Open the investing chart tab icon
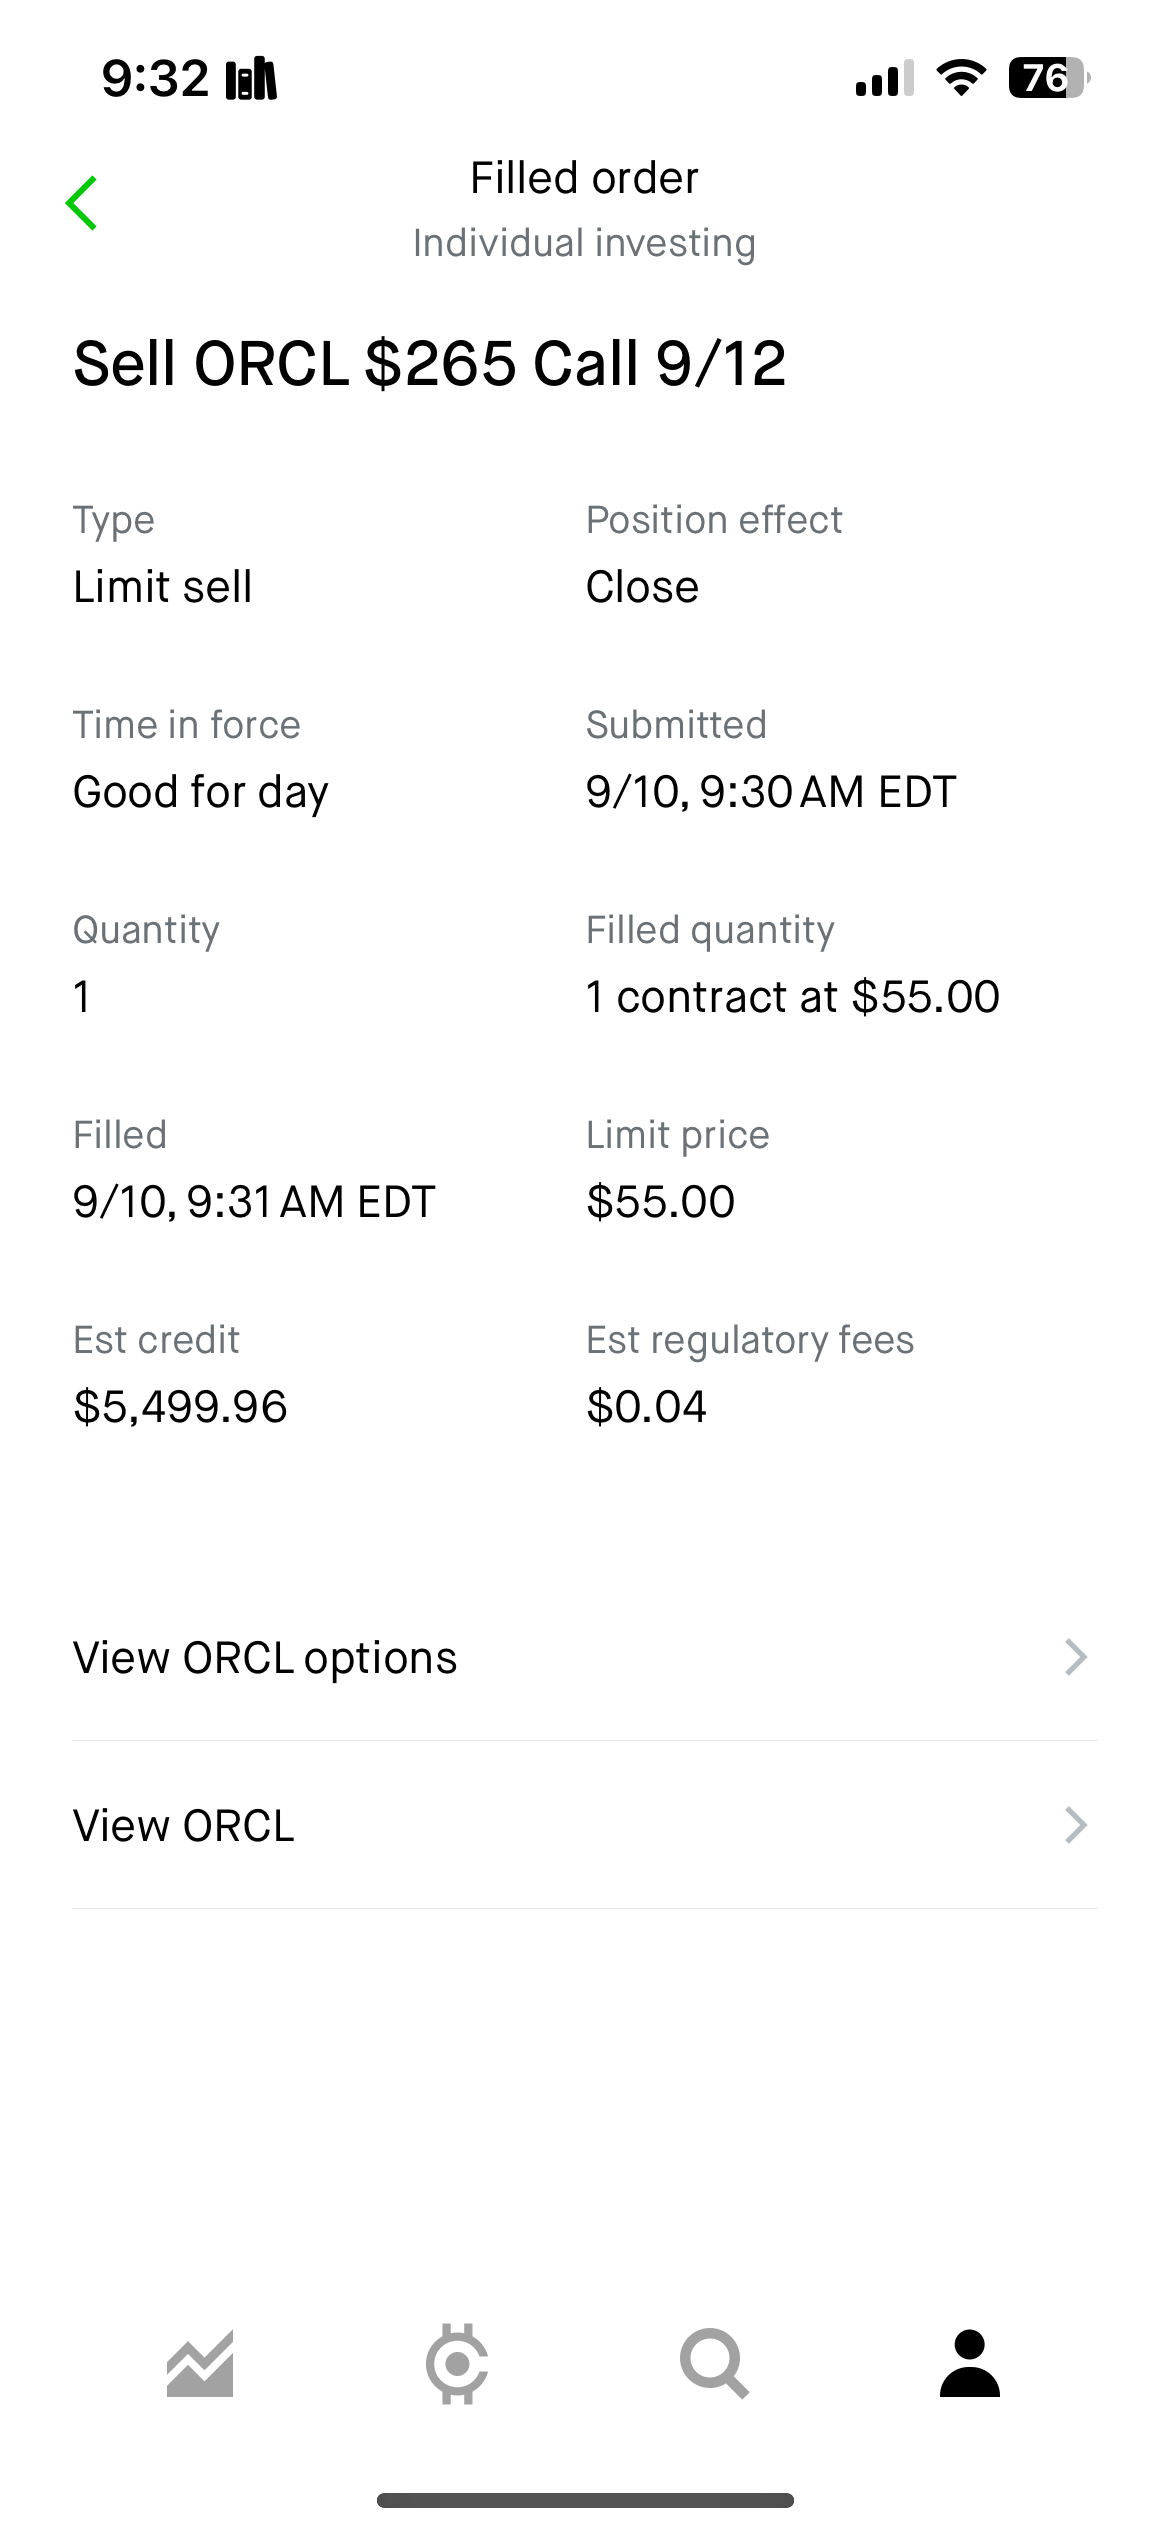The height and width of the screenshot is (2532, 1170). 200,2364
